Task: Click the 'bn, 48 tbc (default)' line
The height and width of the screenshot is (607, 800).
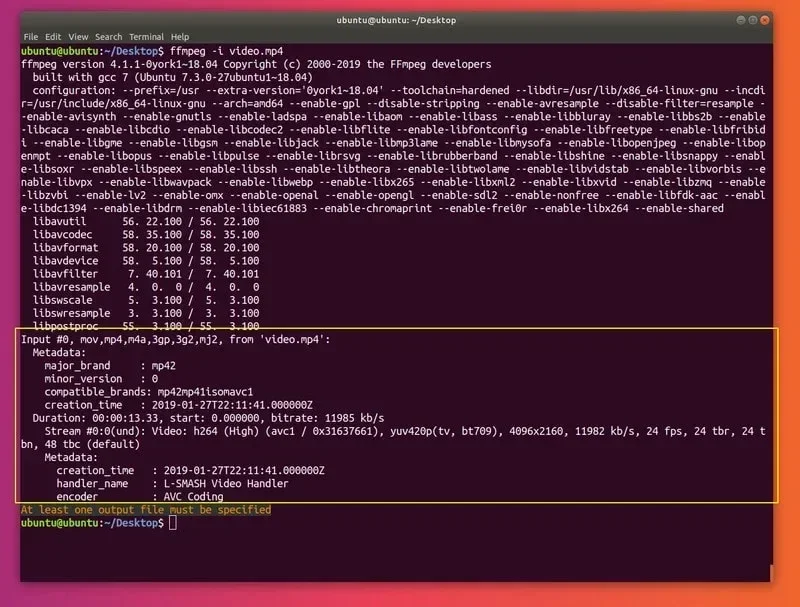Action: coord(80,444)
